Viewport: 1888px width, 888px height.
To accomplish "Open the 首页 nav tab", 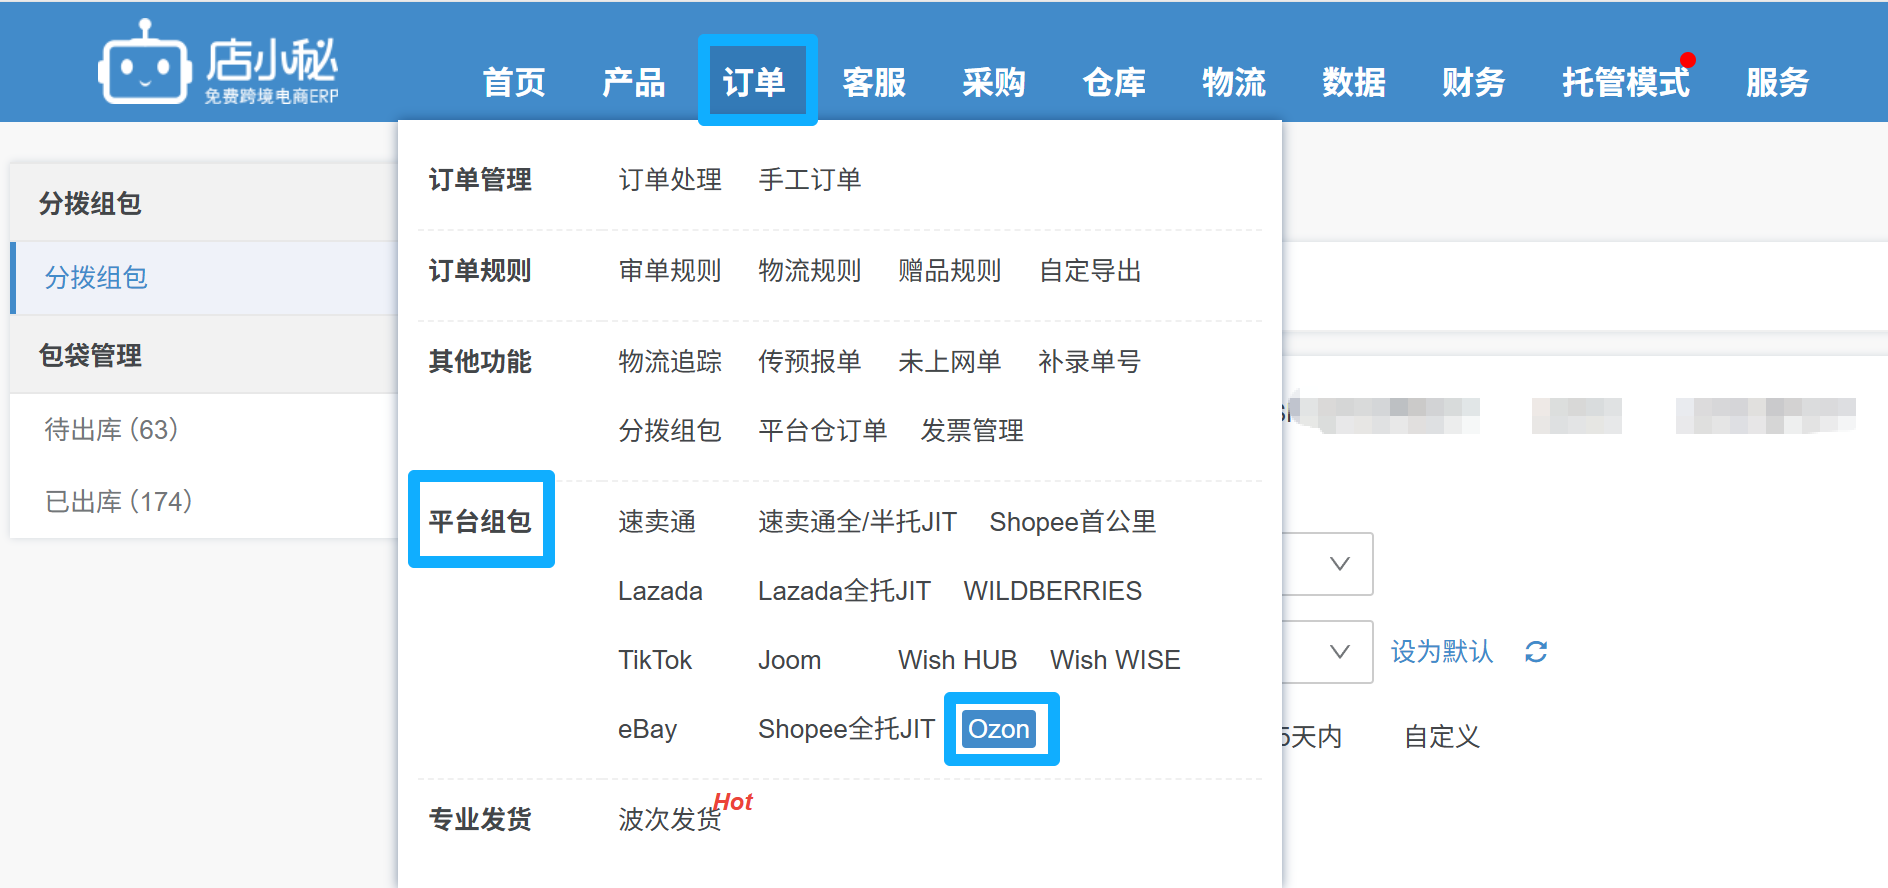I will (x=514, y=82).
